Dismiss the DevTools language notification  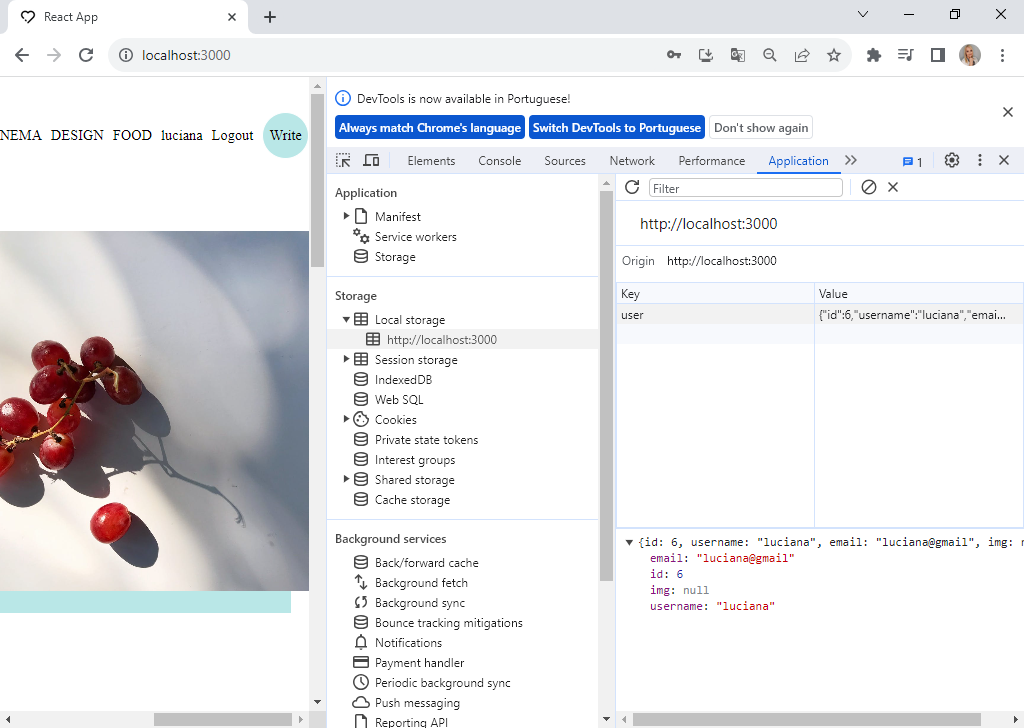click(1008, 112)
